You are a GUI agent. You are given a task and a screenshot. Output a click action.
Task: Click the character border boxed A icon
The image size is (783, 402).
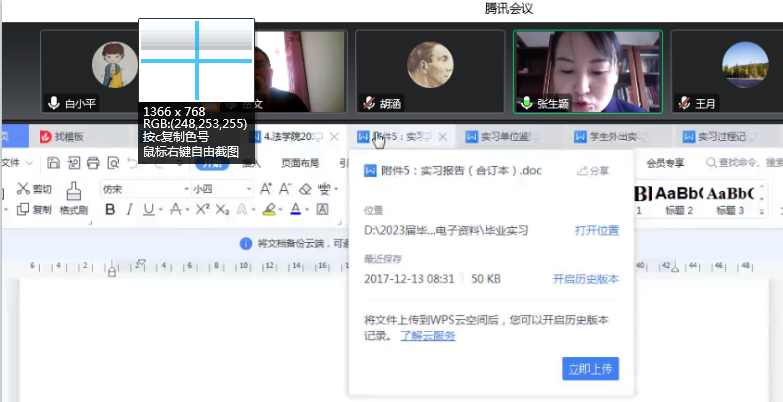323,210
